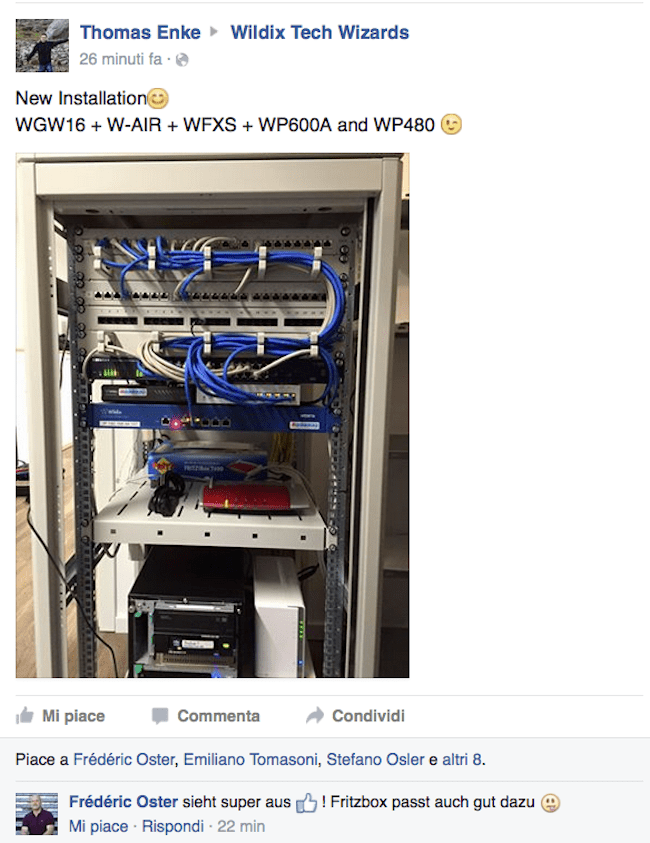Viewport: 650px width, 843px height.
Task: Click the public globe privacy icon
Action: coord(182,60)
